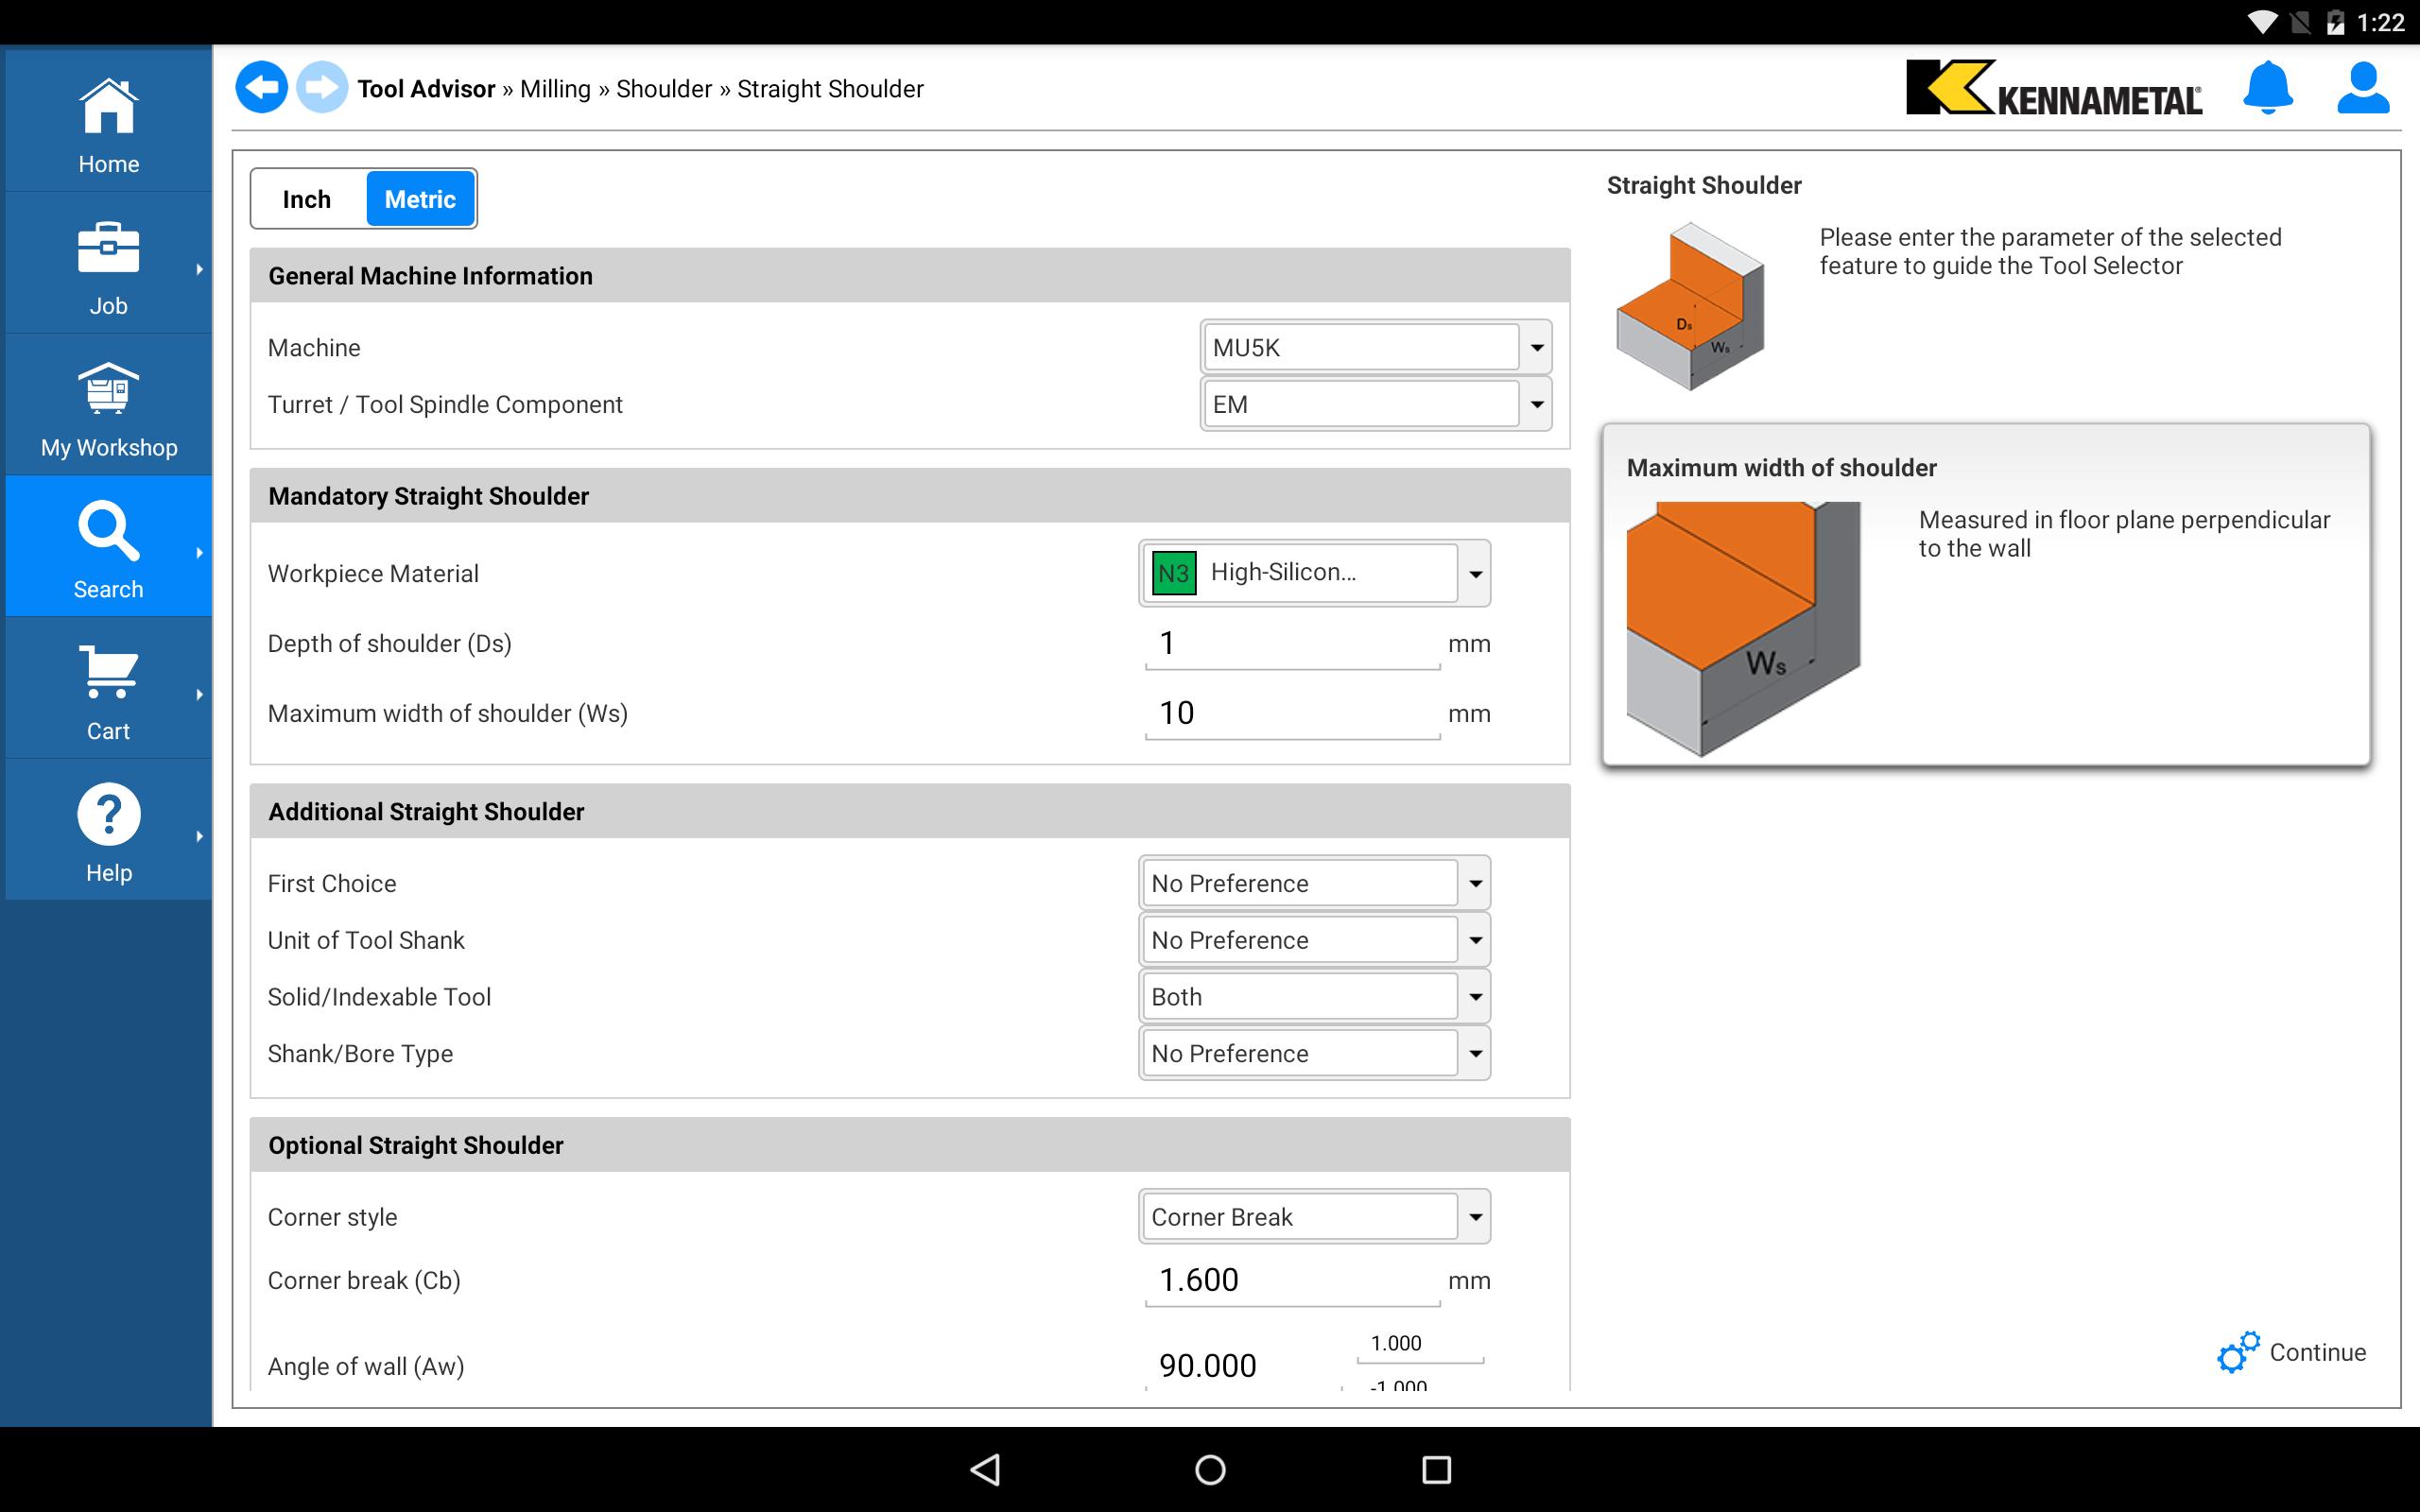
Task: Go to Home in the sidebar
Action: point(108,124)
